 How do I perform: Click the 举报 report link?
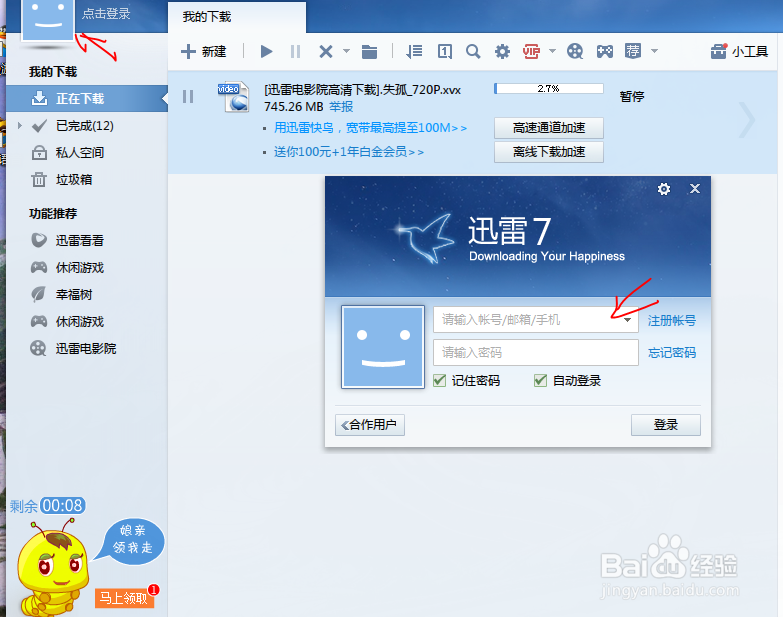pos(341,106)
